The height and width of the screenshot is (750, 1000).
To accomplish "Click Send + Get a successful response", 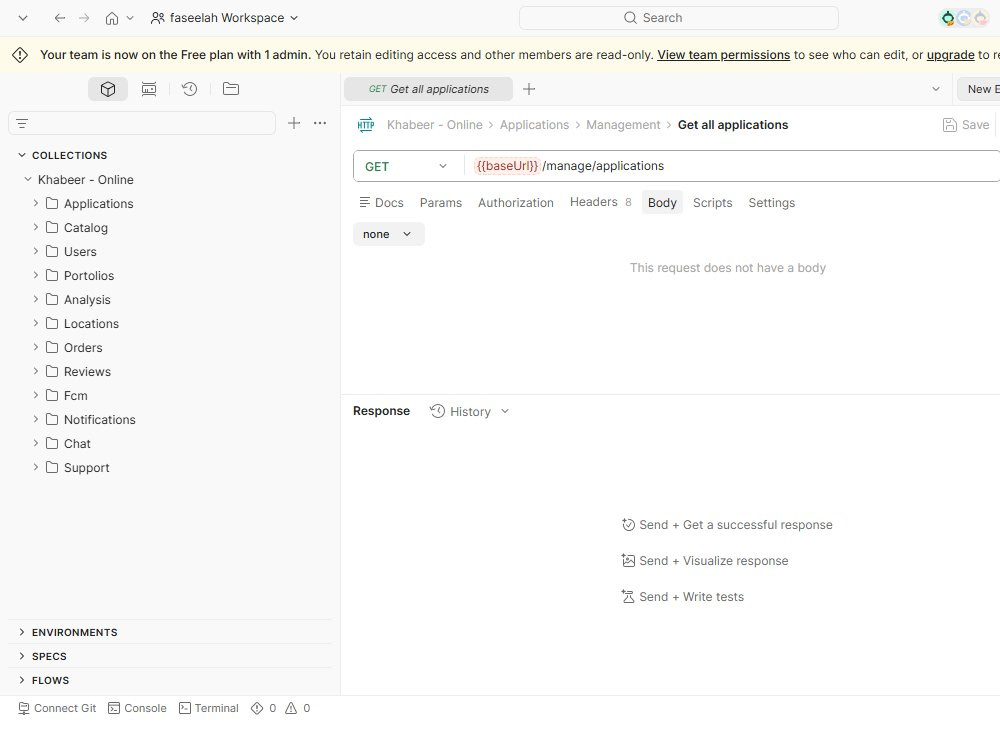I will tap(727, 525).
